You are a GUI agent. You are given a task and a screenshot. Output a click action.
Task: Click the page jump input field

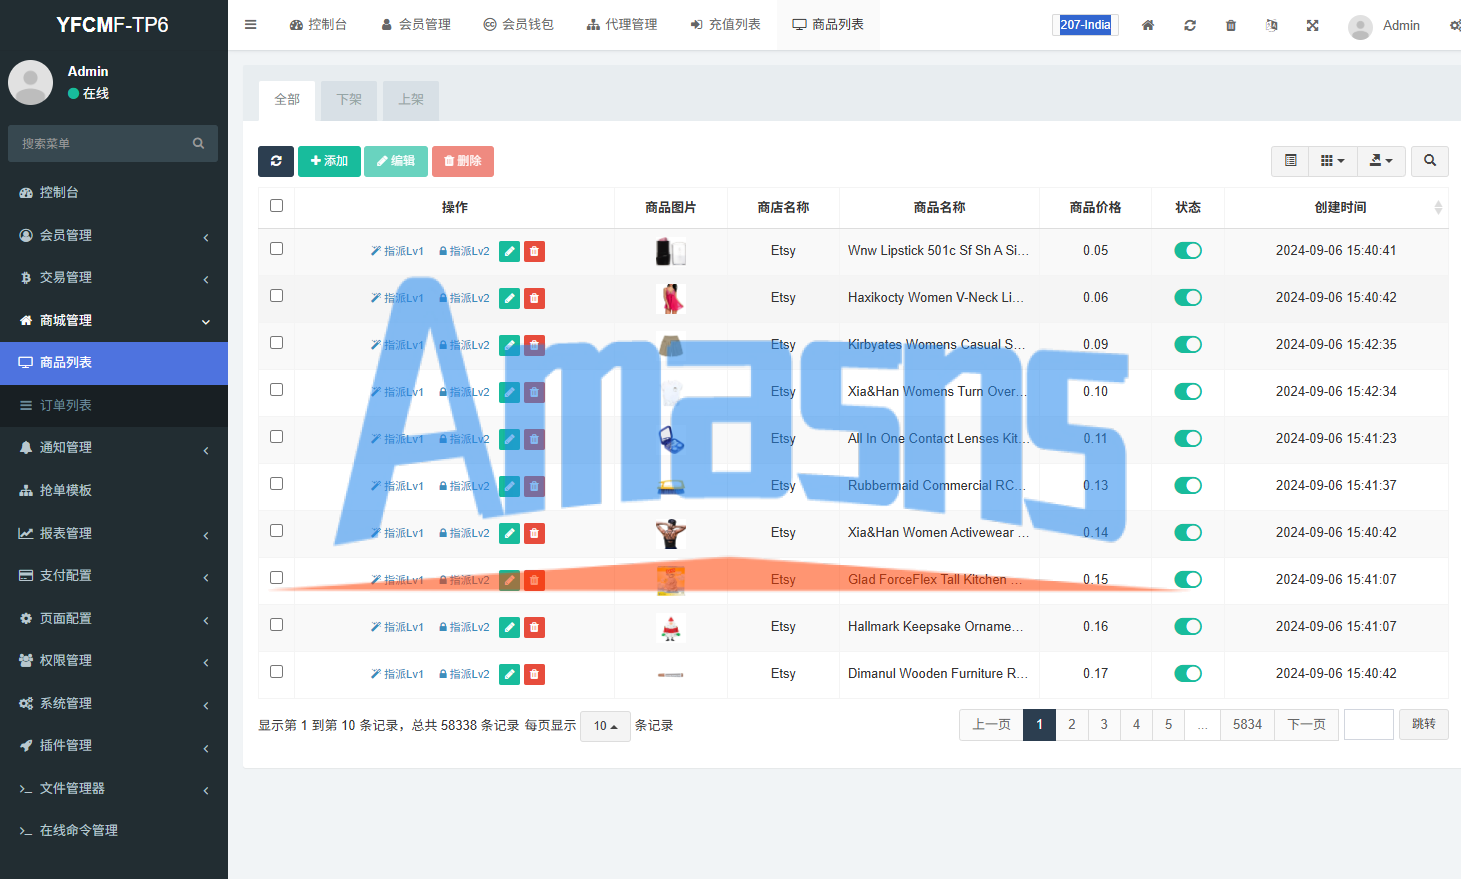click(1369, 725)
